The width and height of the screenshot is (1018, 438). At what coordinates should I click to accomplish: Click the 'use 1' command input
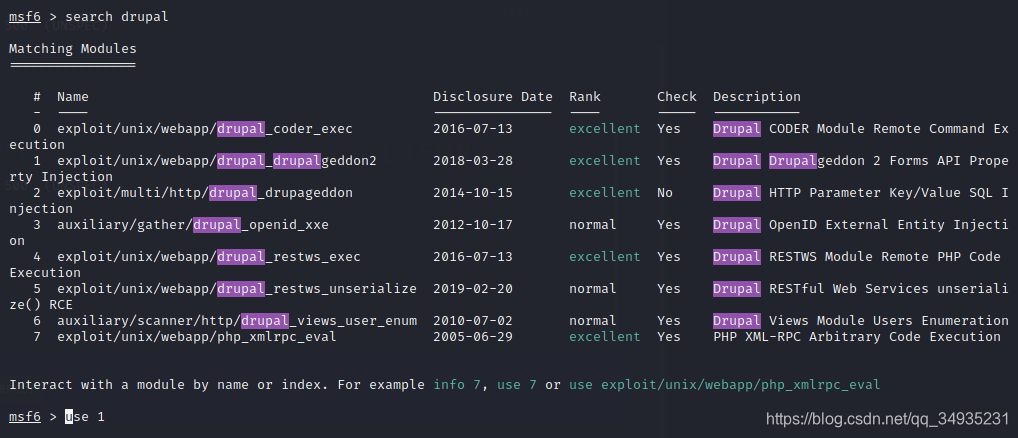coord(84,417)
